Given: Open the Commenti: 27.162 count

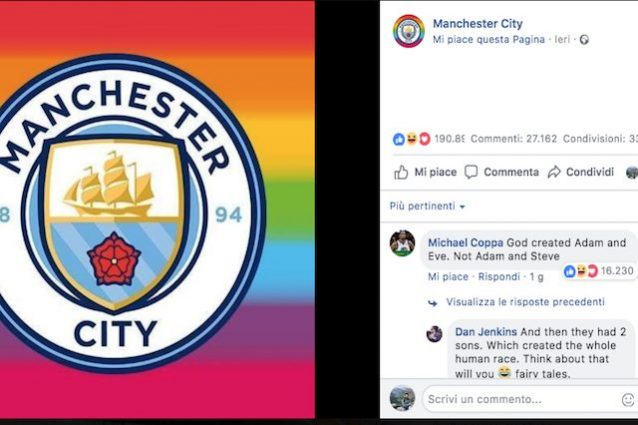Looking at the screenshot, I should click(x=513, y=139).
